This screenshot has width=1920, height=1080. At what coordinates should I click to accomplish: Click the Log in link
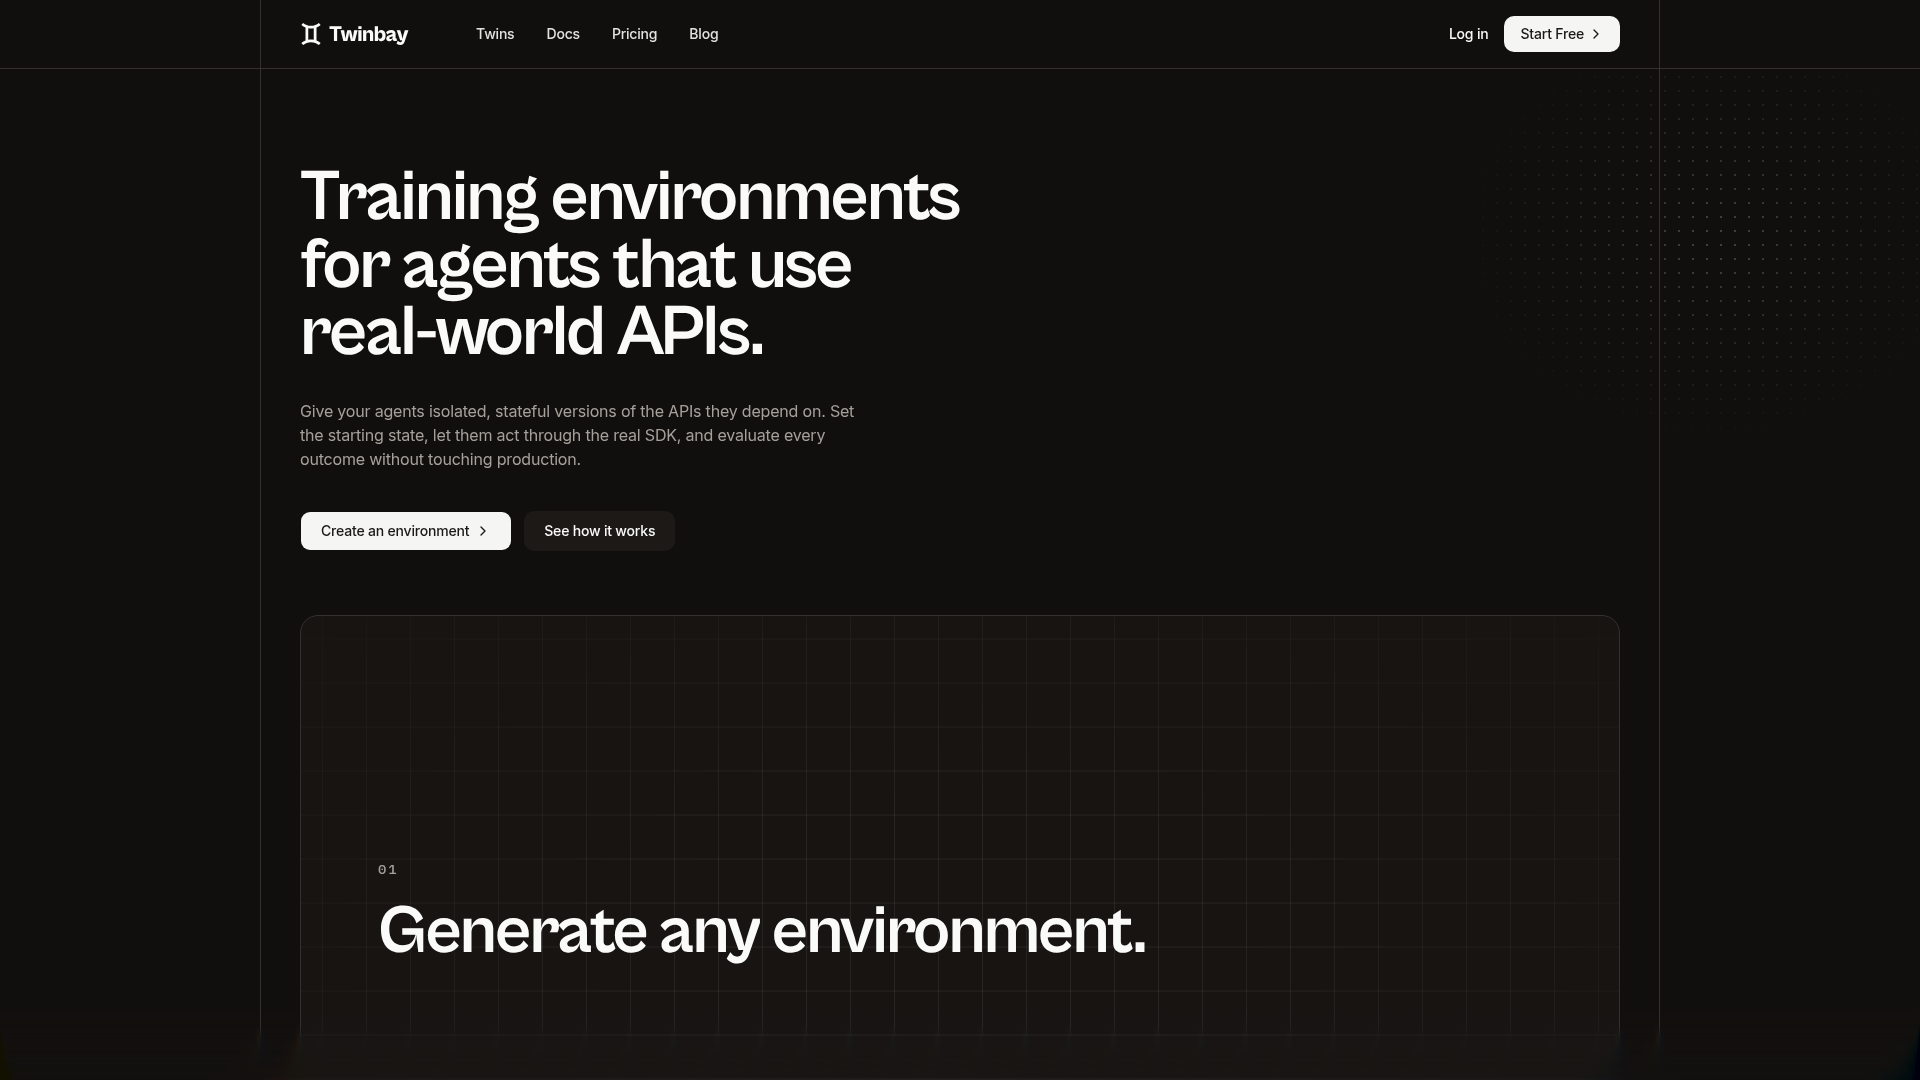click(x=1468, y=34)
